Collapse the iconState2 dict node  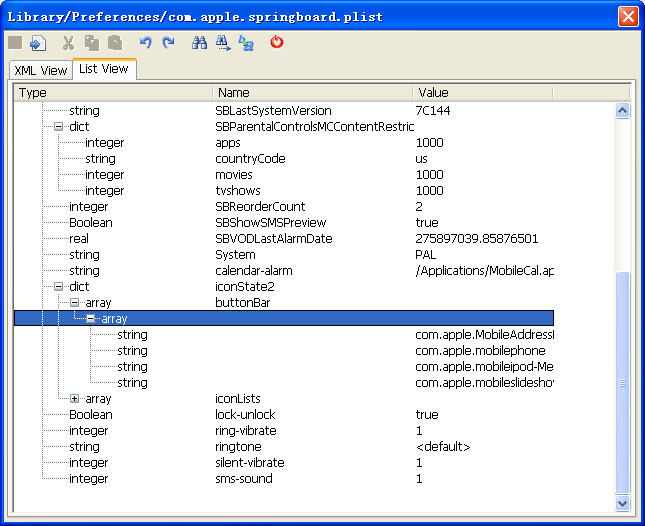click(x=59, y=287)
